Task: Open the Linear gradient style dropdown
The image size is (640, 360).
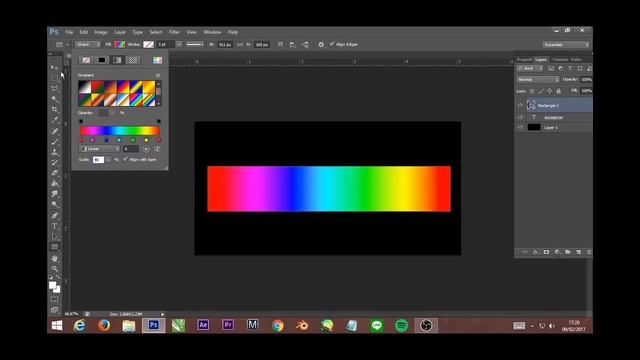Action: point(99,149)
